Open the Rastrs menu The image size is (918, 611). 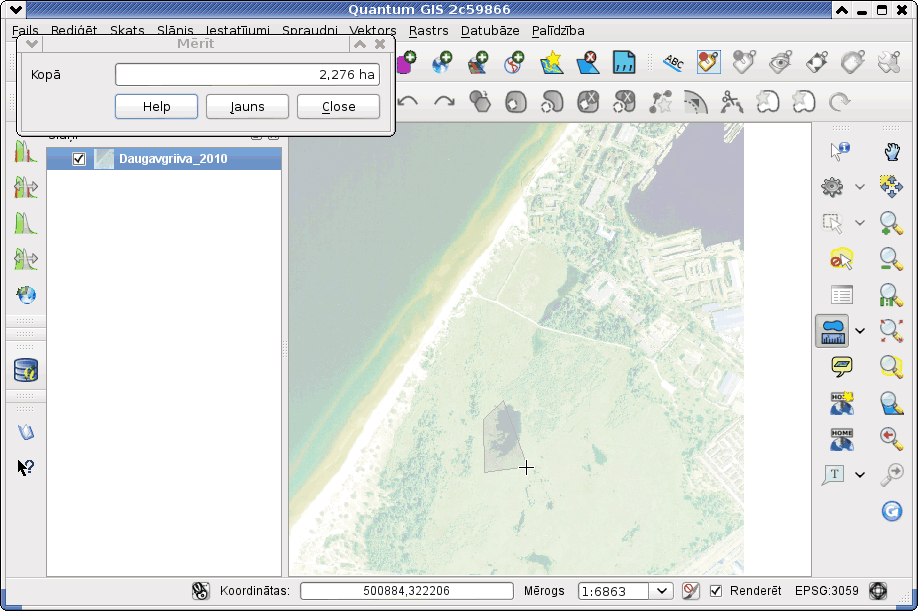click(x=429, y=30)
